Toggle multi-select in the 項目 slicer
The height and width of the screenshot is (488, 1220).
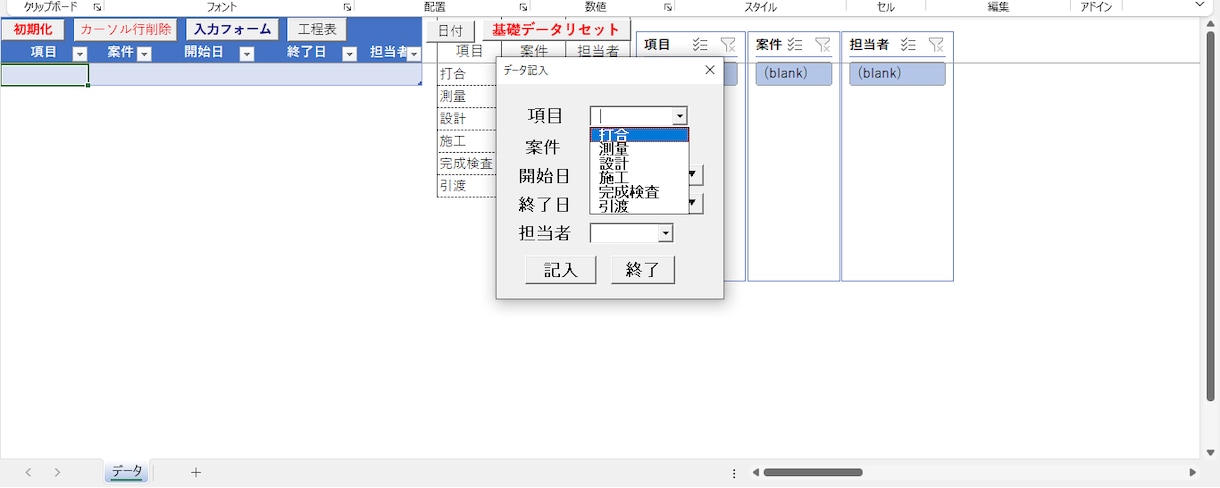coord(700,44)
